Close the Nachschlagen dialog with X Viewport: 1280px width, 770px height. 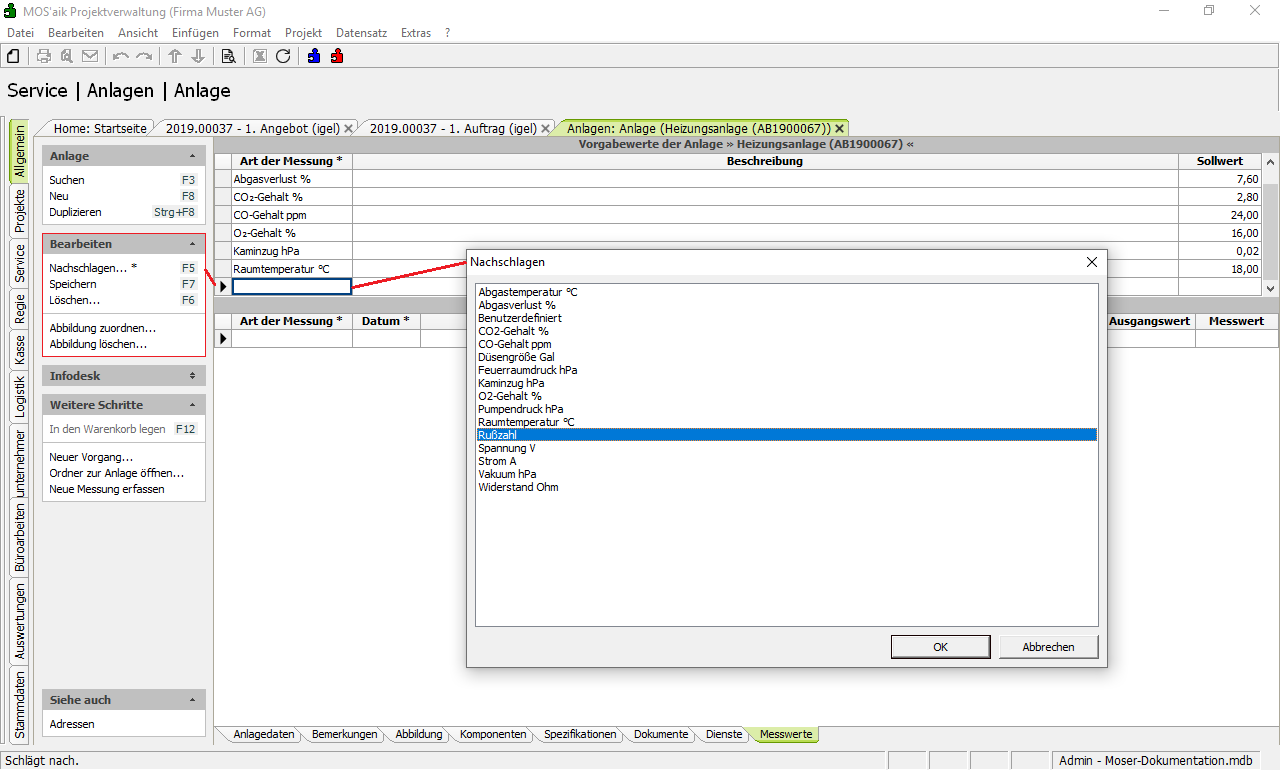tap(1091, 262)
